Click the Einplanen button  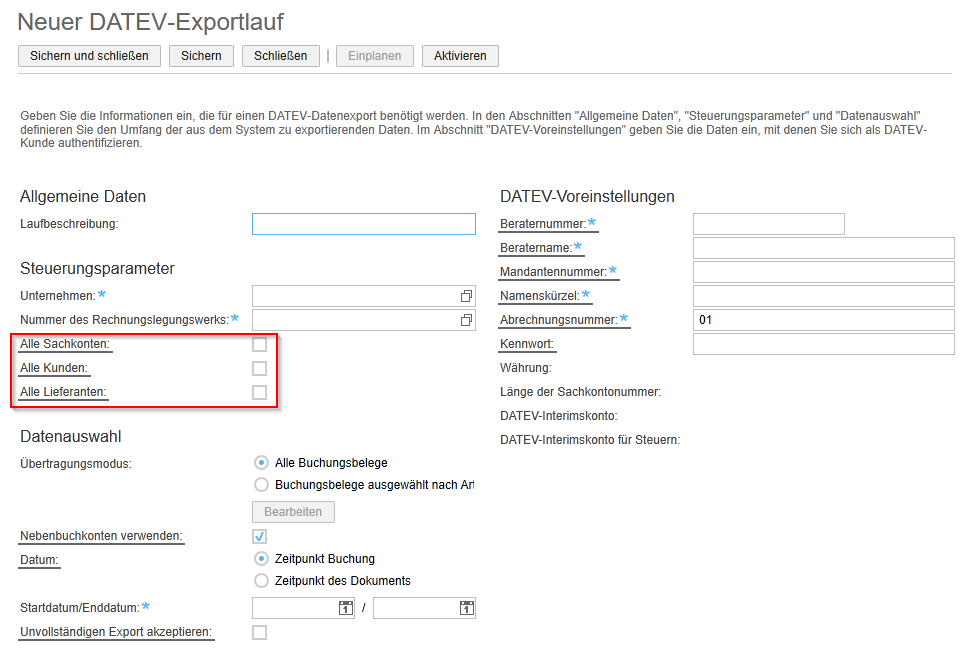375,56
